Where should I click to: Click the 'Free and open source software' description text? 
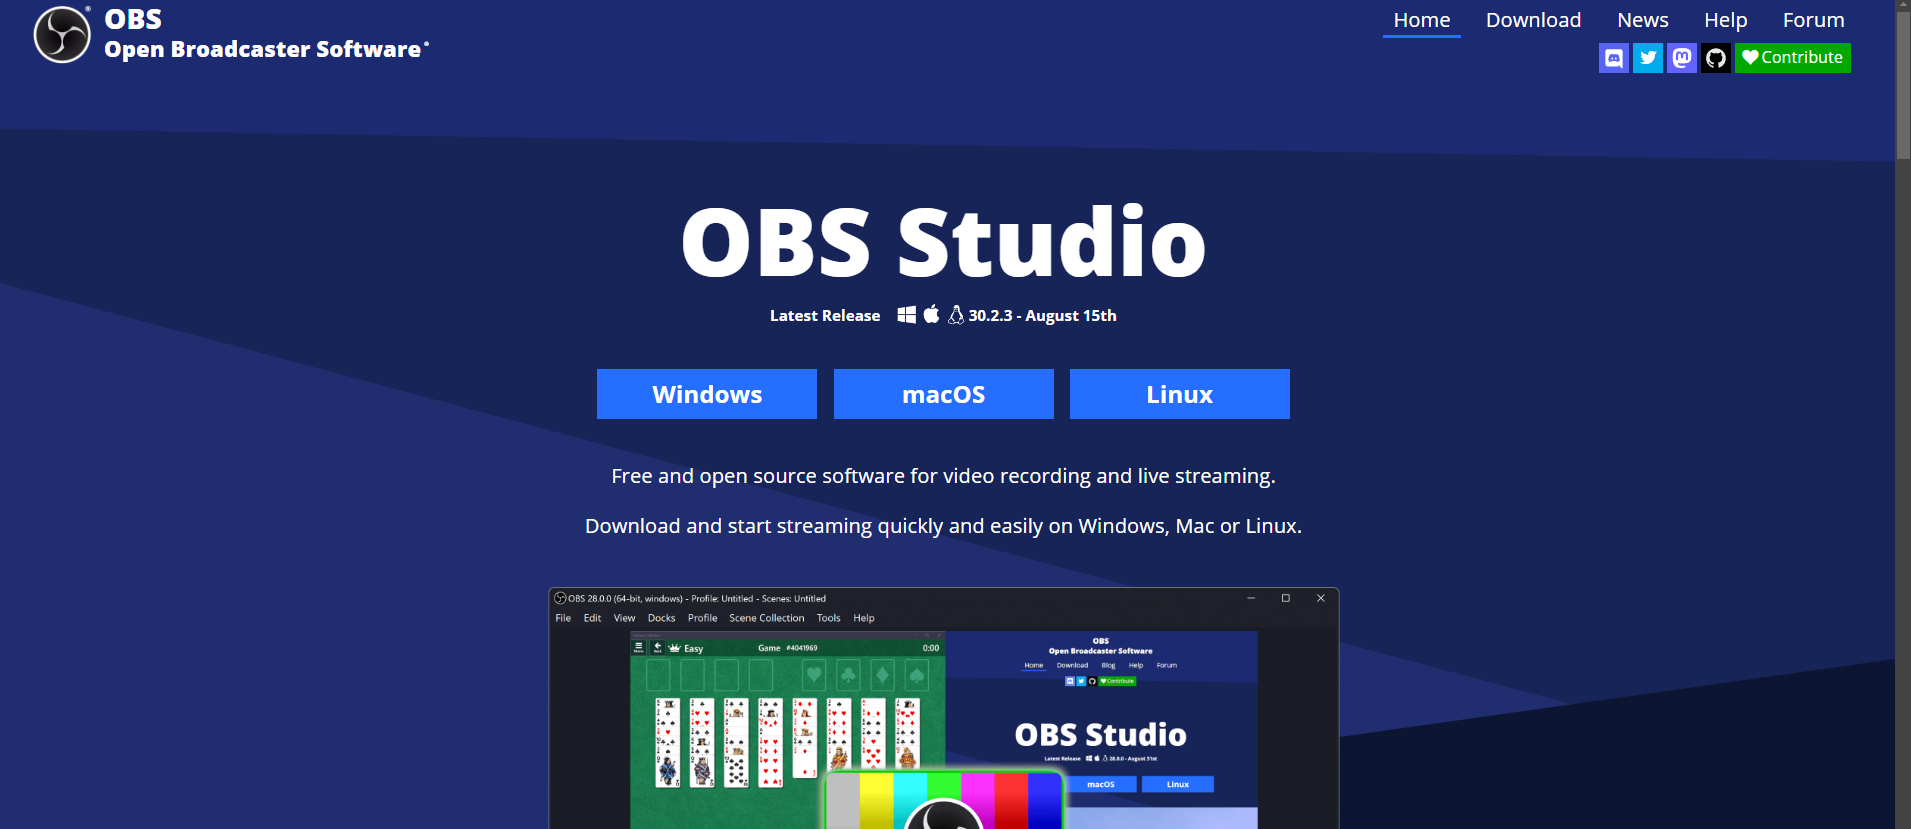tap(944, 476)
